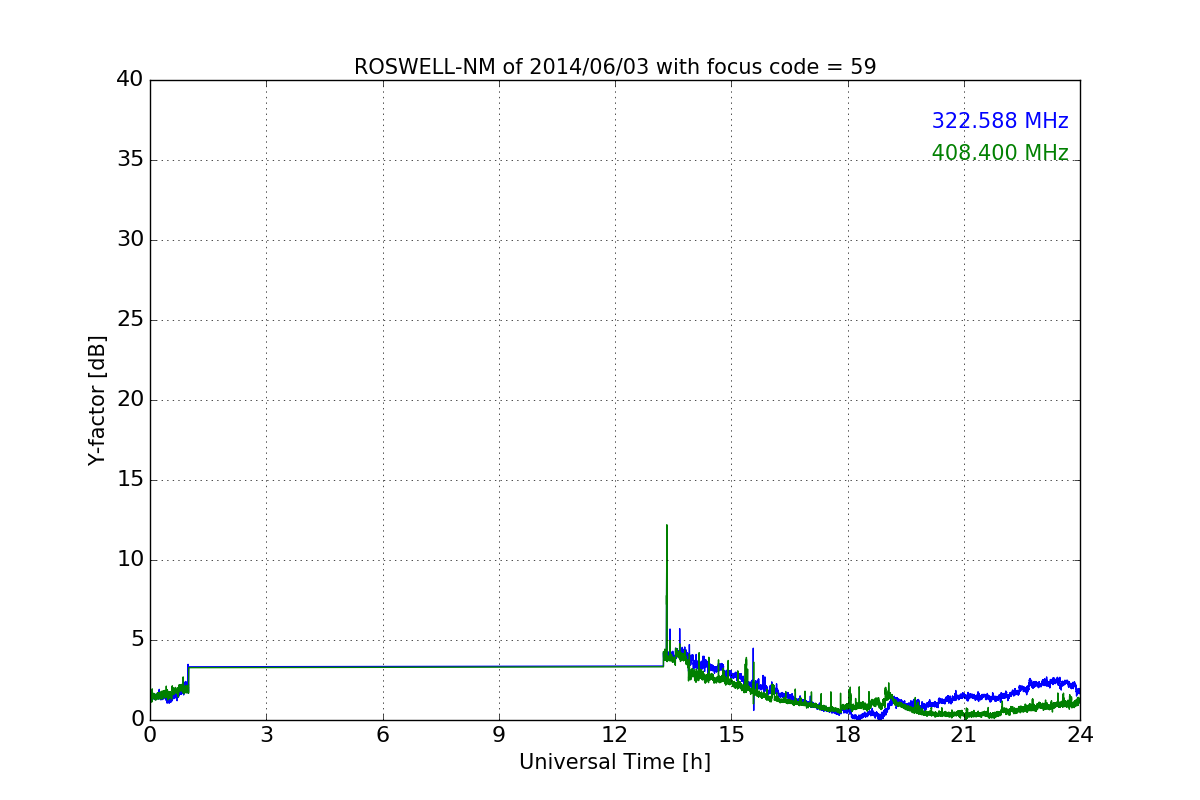Click the x-axis tick label 9
The height and width of the screenshot is (800, 1200).
499,735
